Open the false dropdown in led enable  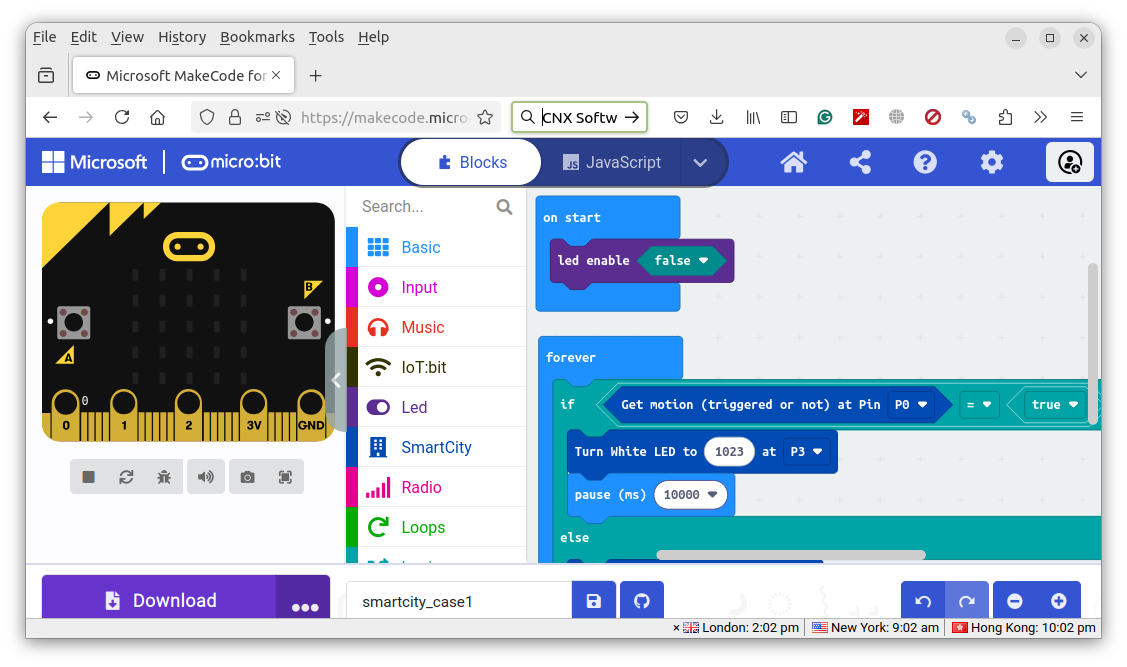coord(681,261)
